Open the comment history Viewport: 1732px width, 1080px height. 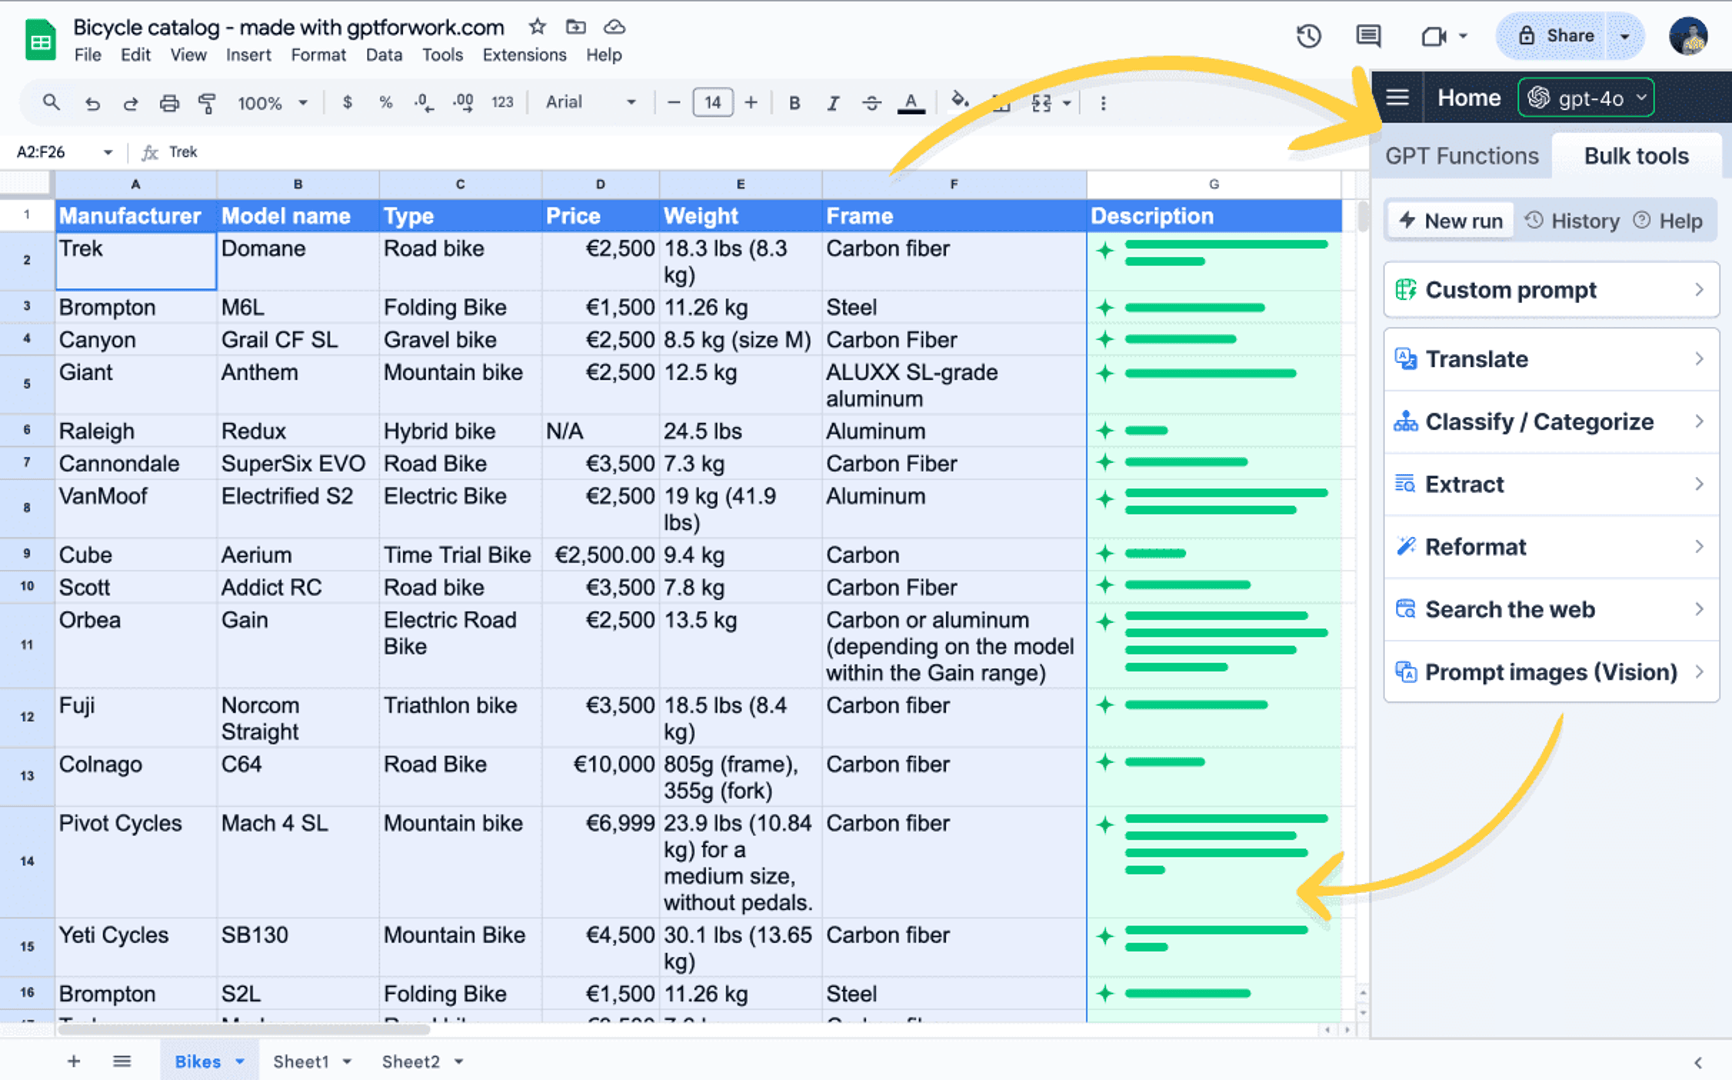[1367, 36]
